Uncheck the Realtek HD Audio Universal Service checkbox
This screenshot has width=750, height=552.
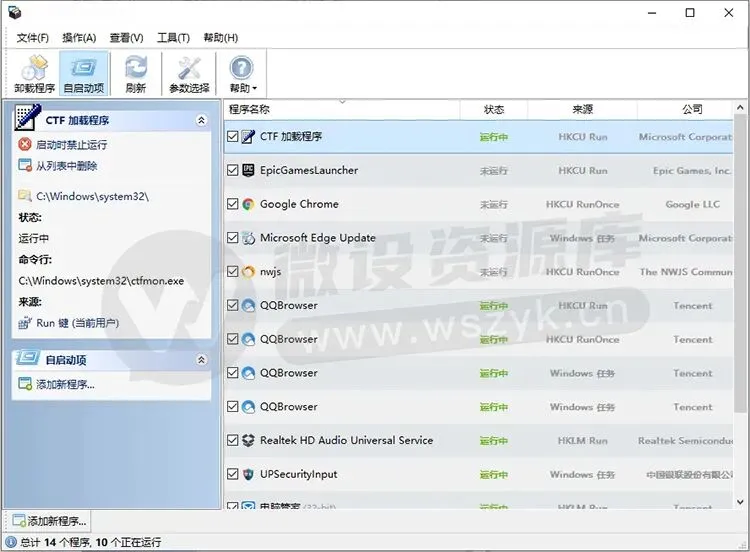tap(232, 441)
